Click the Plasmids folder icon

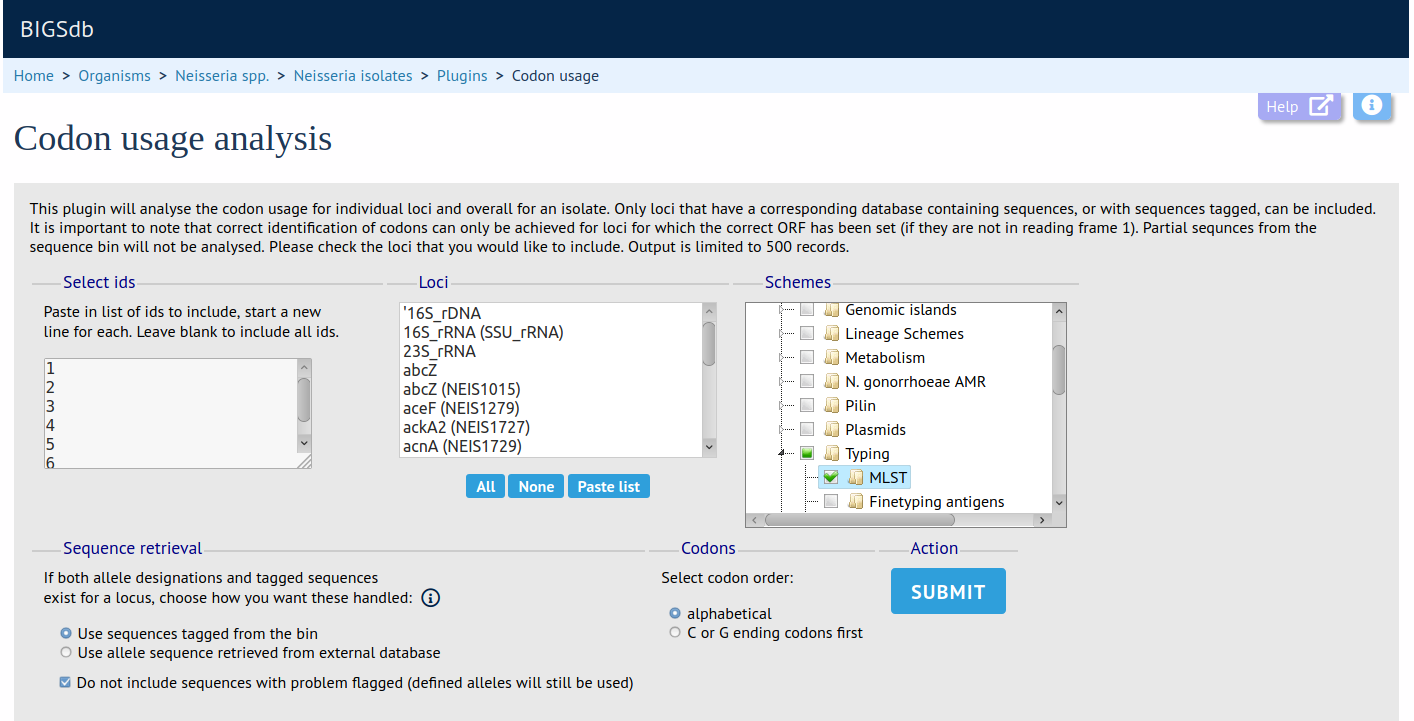point(830,430)
